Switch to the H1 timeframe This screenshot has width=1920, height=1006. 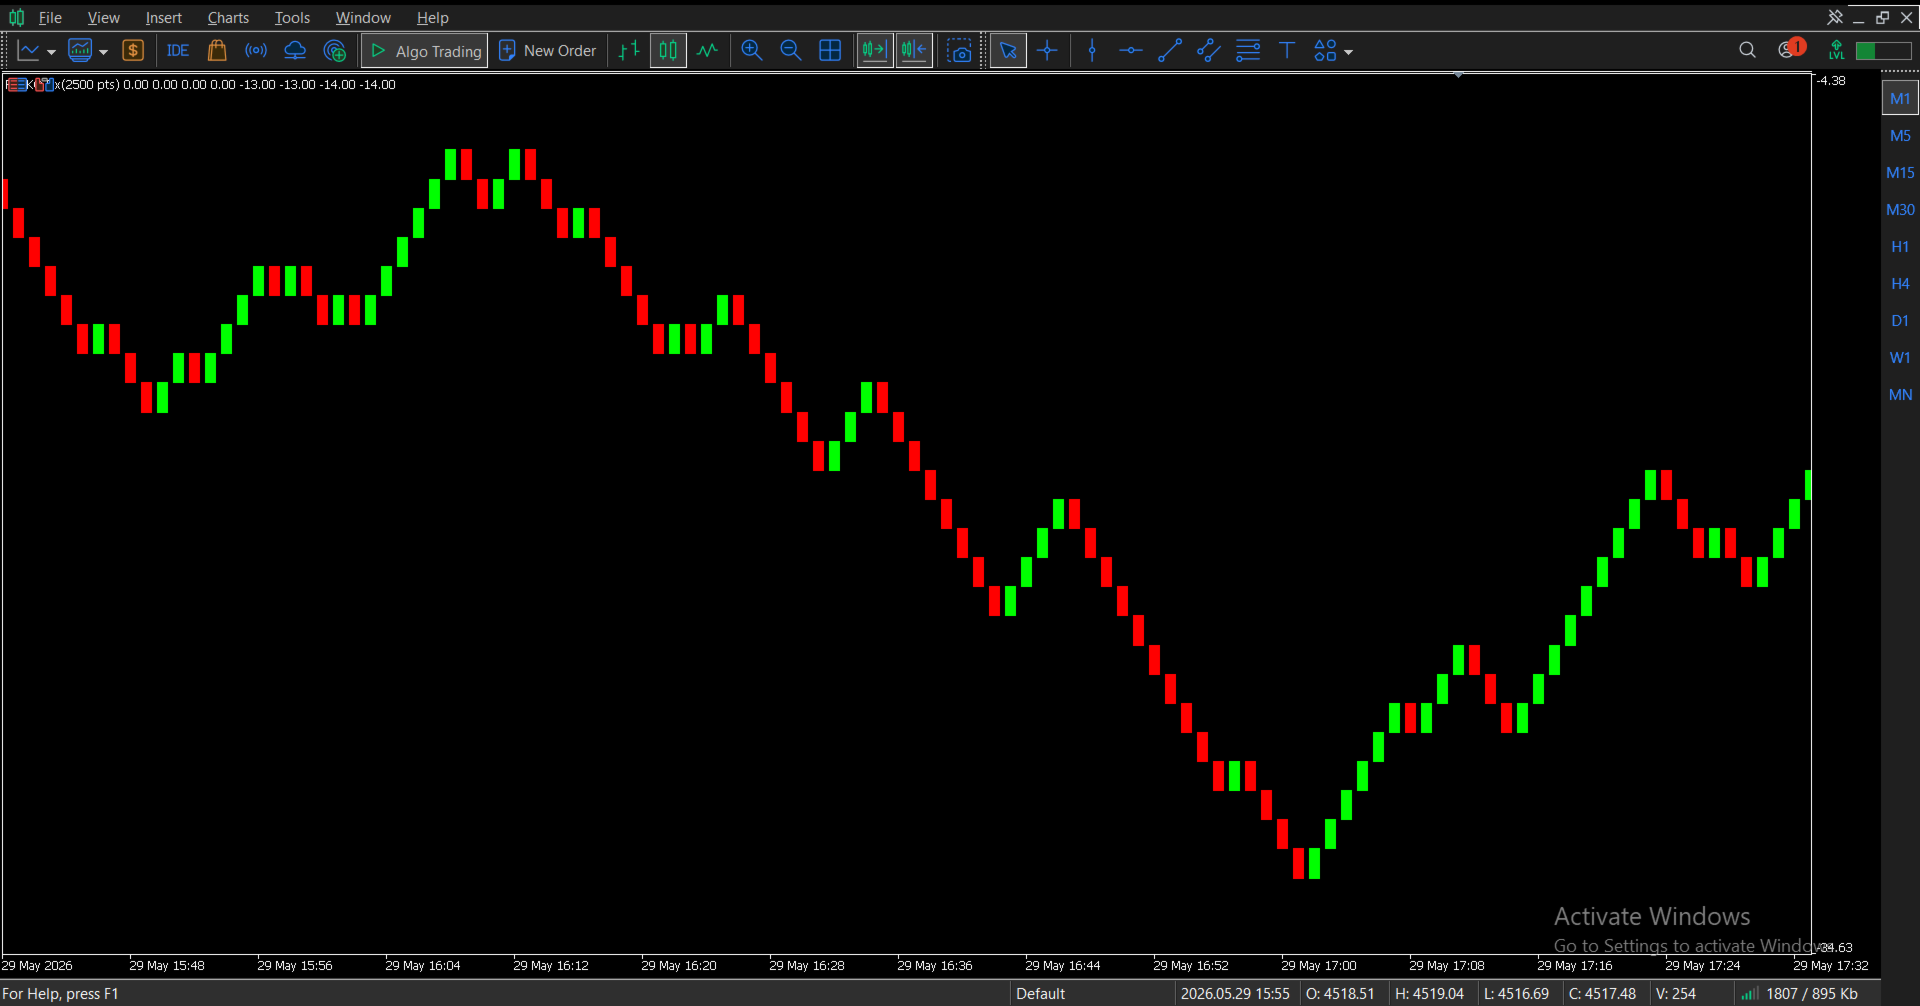(1900, 246)
